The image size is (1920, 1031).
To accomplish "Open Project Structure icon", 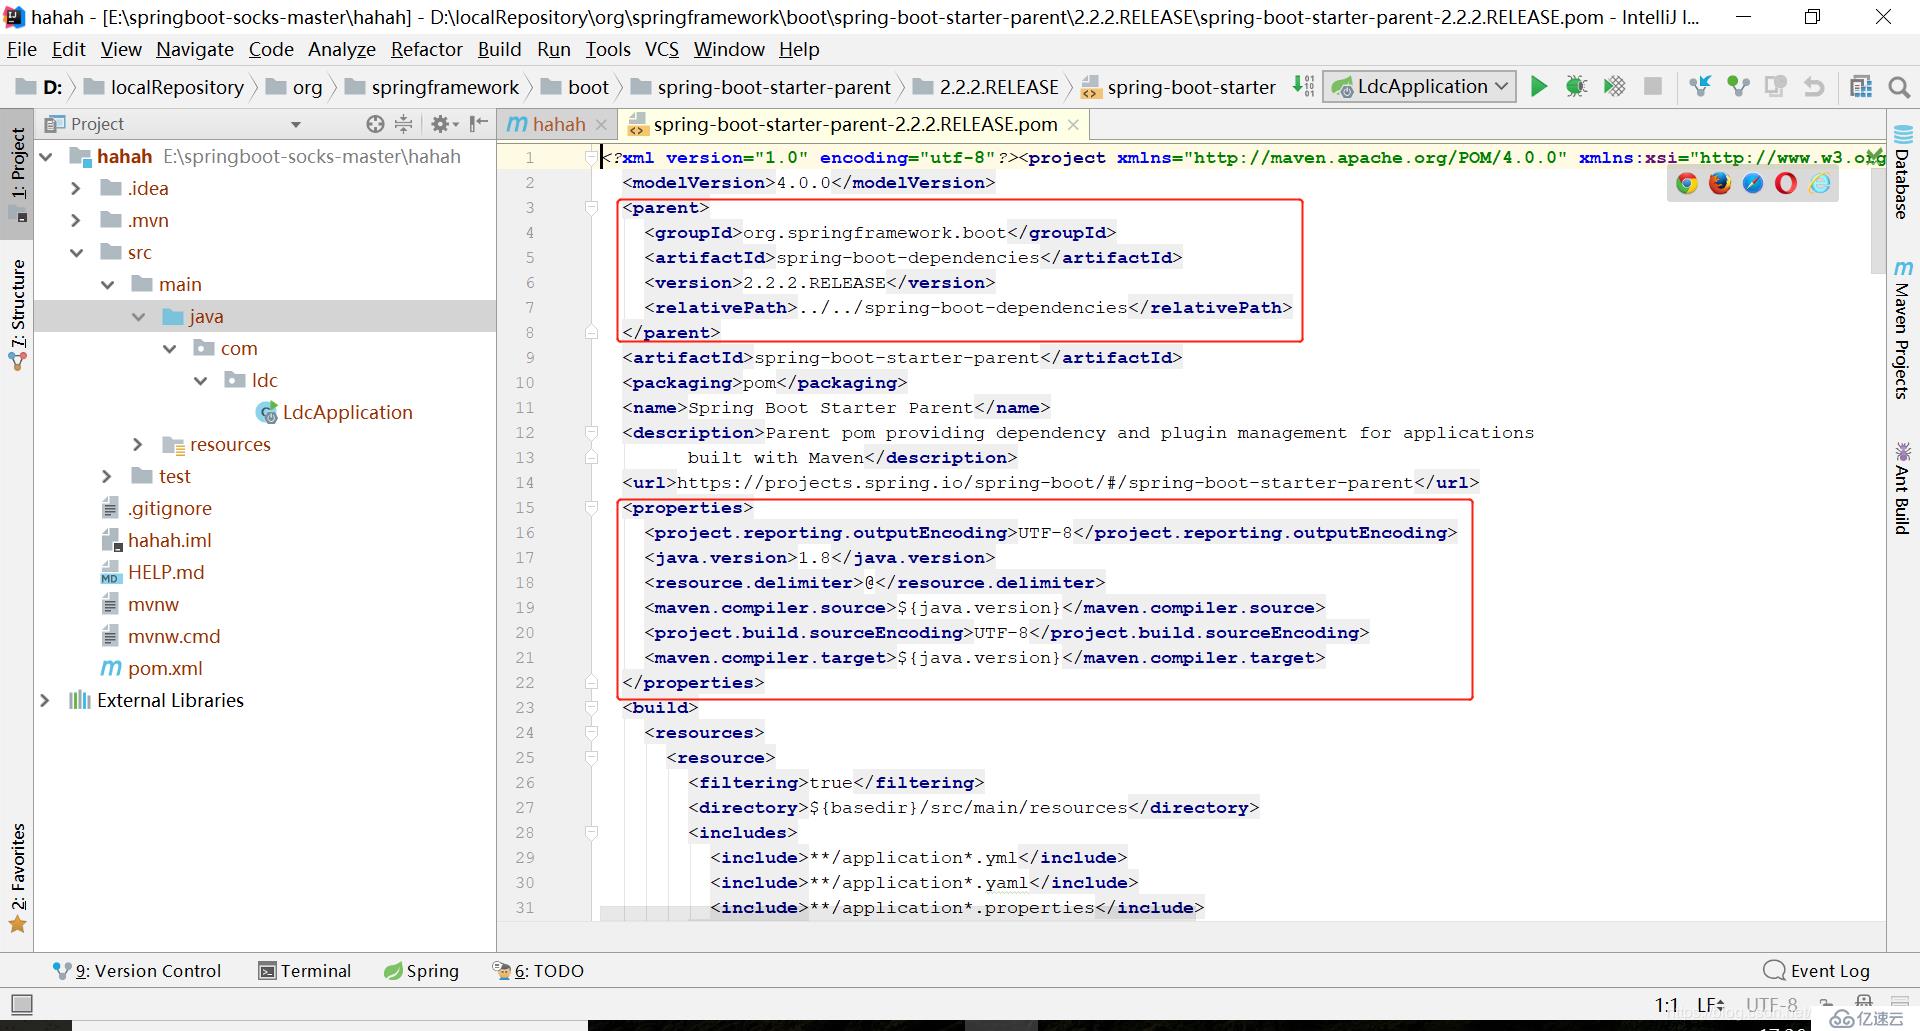I will (x=1861, y=87).
